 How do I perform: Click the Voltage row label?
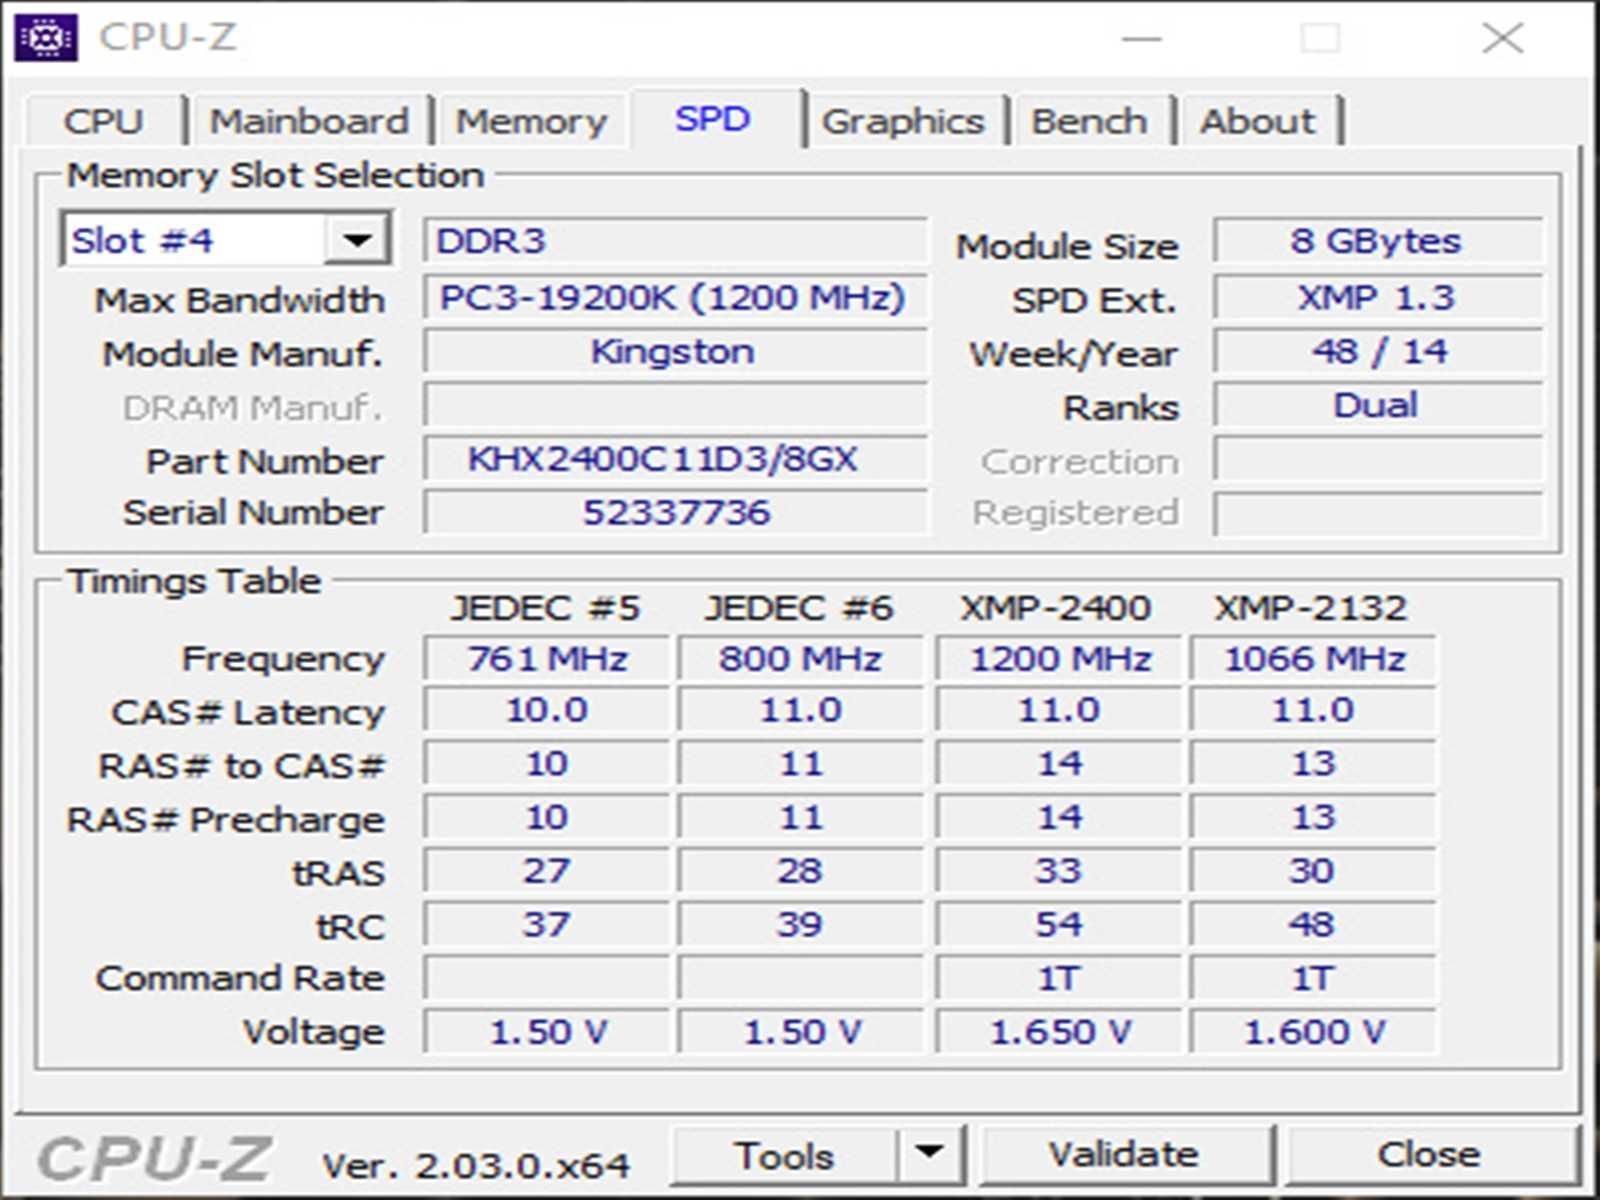(x=314, y=1032)
